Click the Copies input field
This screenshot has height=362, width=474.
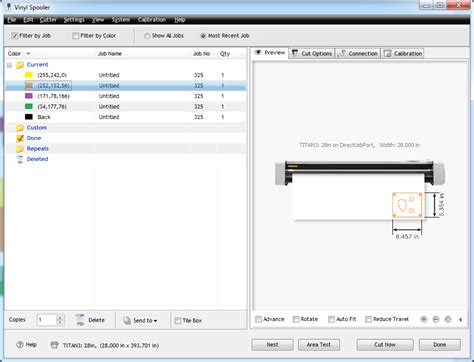click(x=46, y=320)
